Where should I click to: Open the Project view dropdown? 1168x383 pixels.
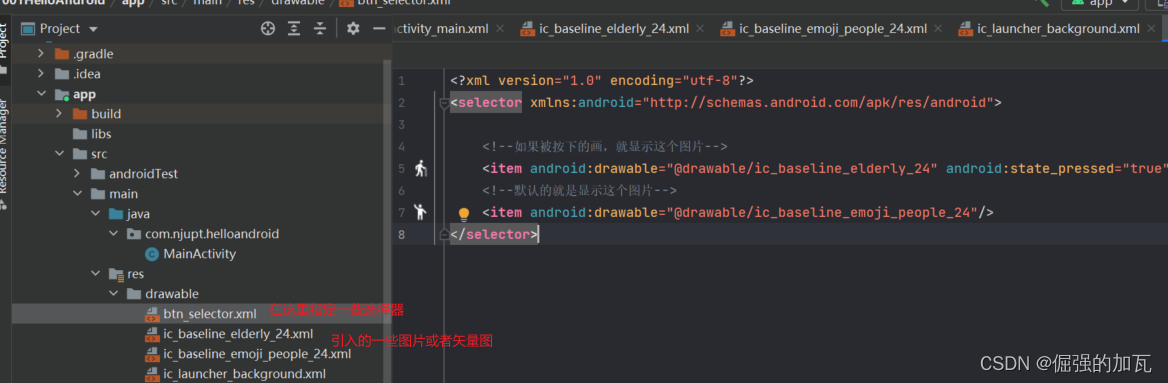[93, 29]
